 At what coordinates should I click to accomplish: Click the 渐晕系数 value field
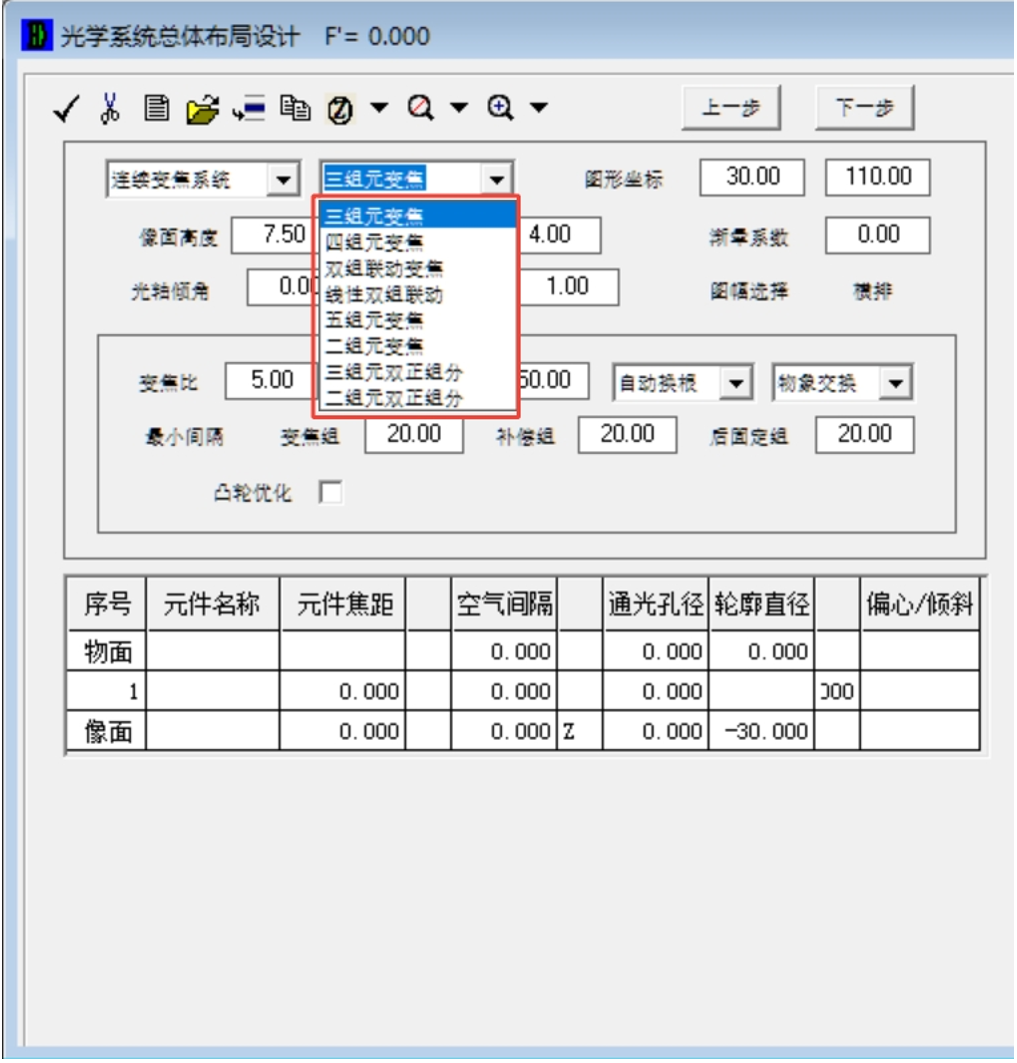(x=877, y=236)
